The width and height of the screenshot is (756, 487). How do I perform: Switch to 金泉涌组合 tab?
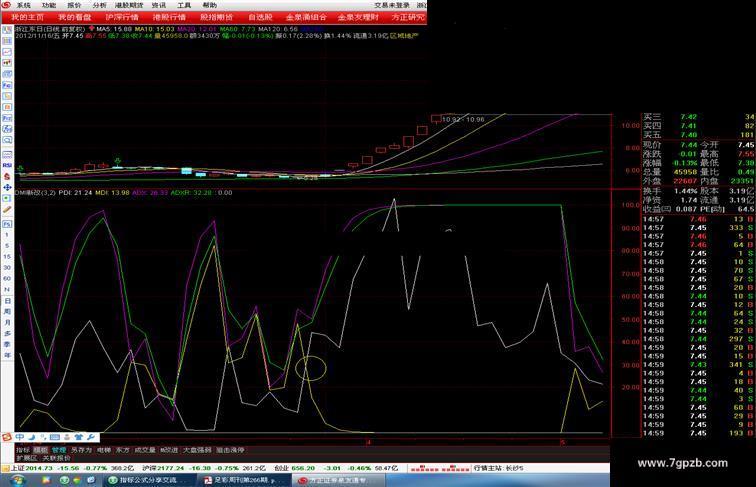(x=306, y=17)
